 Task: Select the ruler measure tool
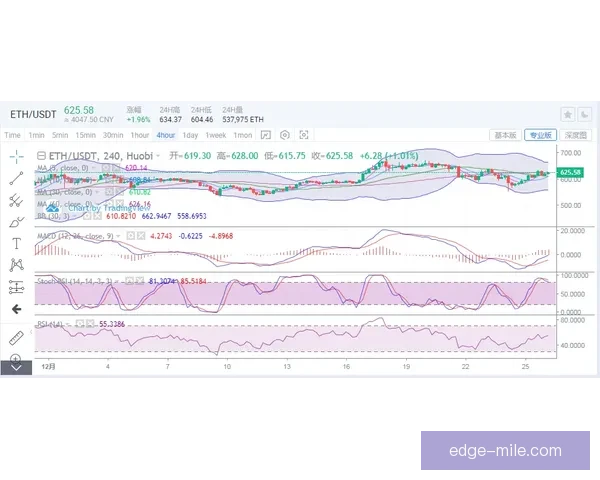pos(16,338)
